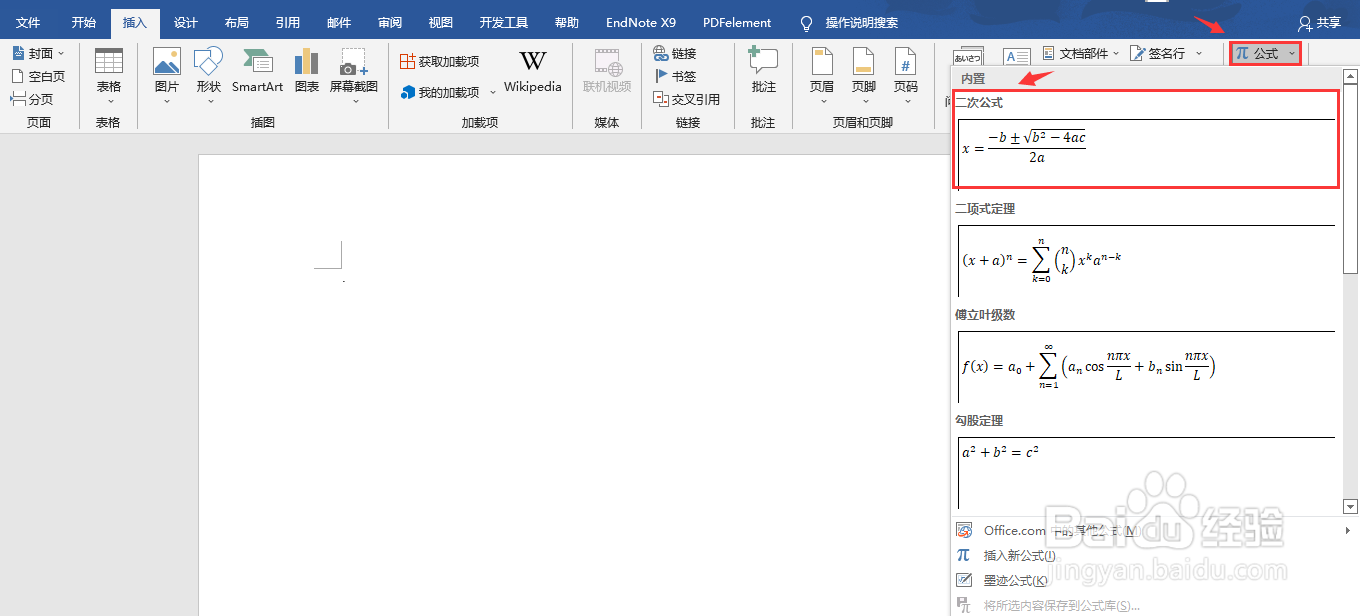Screen dimensions: 1360x616
Task: Expand the Pictures (图片) dropdown arrow
Action: point(167,100)
